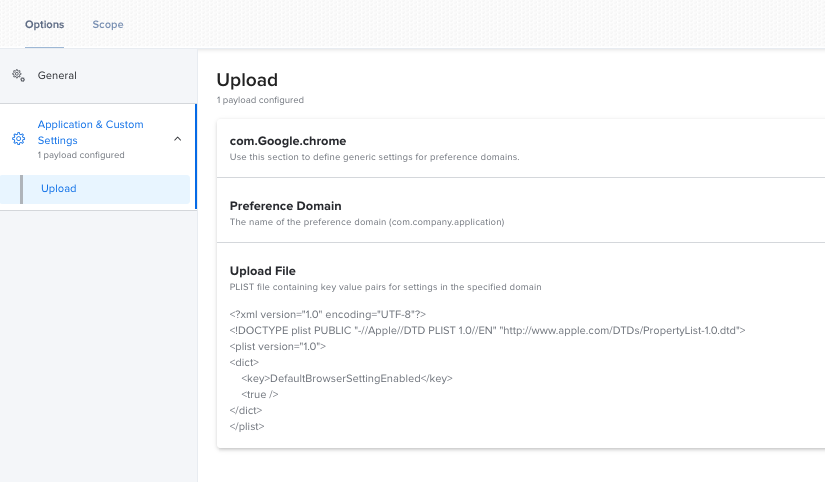The height and width of the screenshot is (482, 825).
Task: Click the Upload File section title
Action: [263, 271]
